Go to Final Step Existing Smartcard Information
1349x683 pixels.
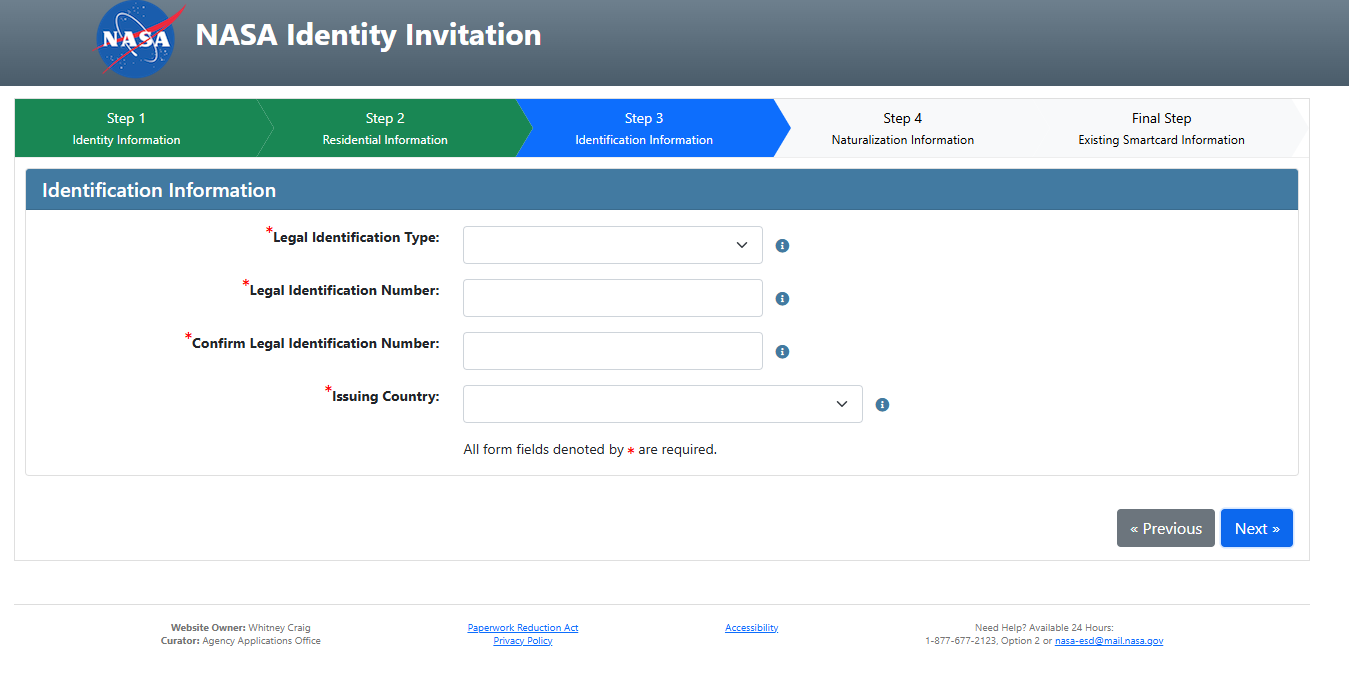[x=1162, y=128]
